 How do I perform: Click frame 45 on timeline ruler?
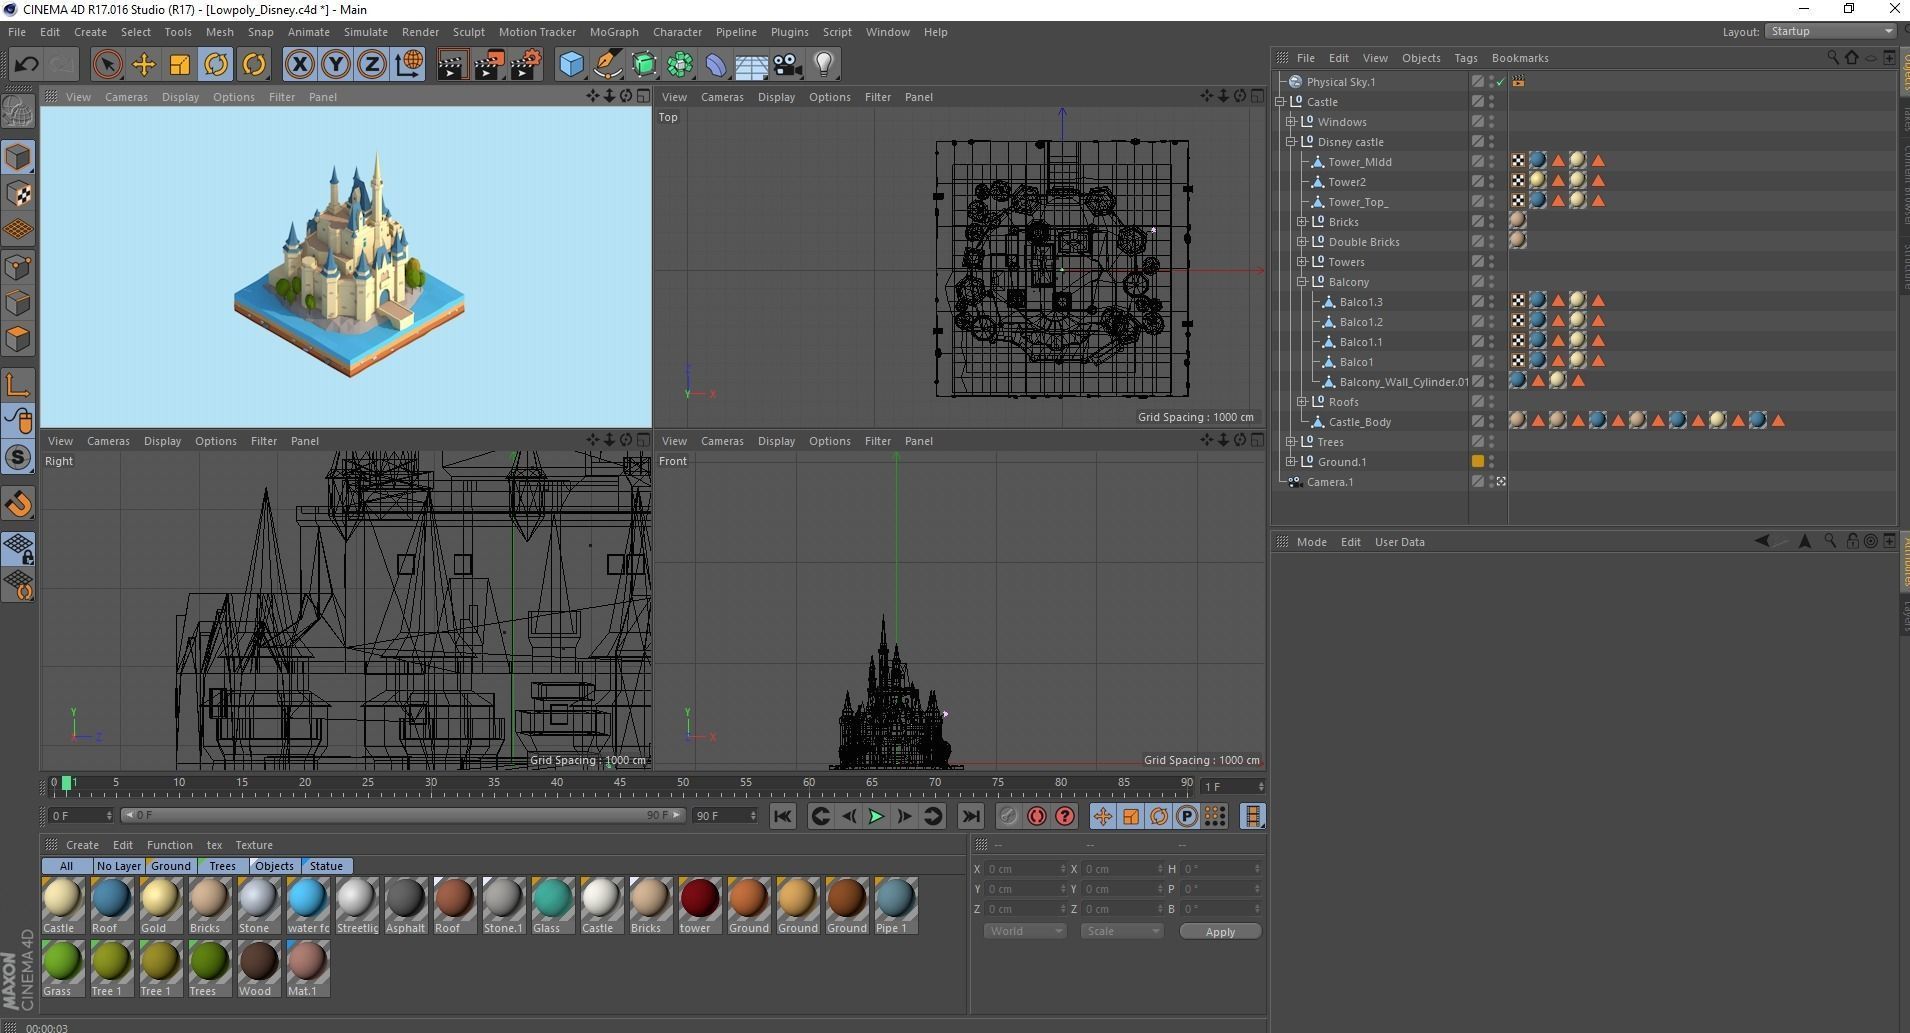620,785
